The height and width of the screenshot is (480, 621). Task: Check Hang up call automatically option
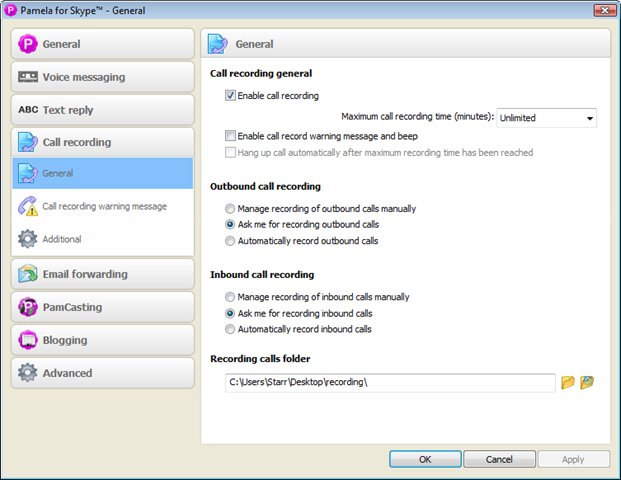pyautogui.click(x=230, y=152)
